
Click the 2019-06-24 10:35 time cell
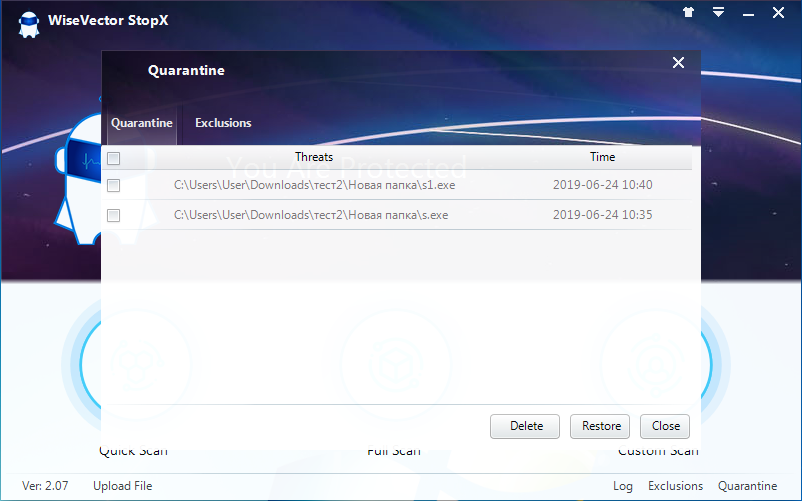(x=603, y=215)
